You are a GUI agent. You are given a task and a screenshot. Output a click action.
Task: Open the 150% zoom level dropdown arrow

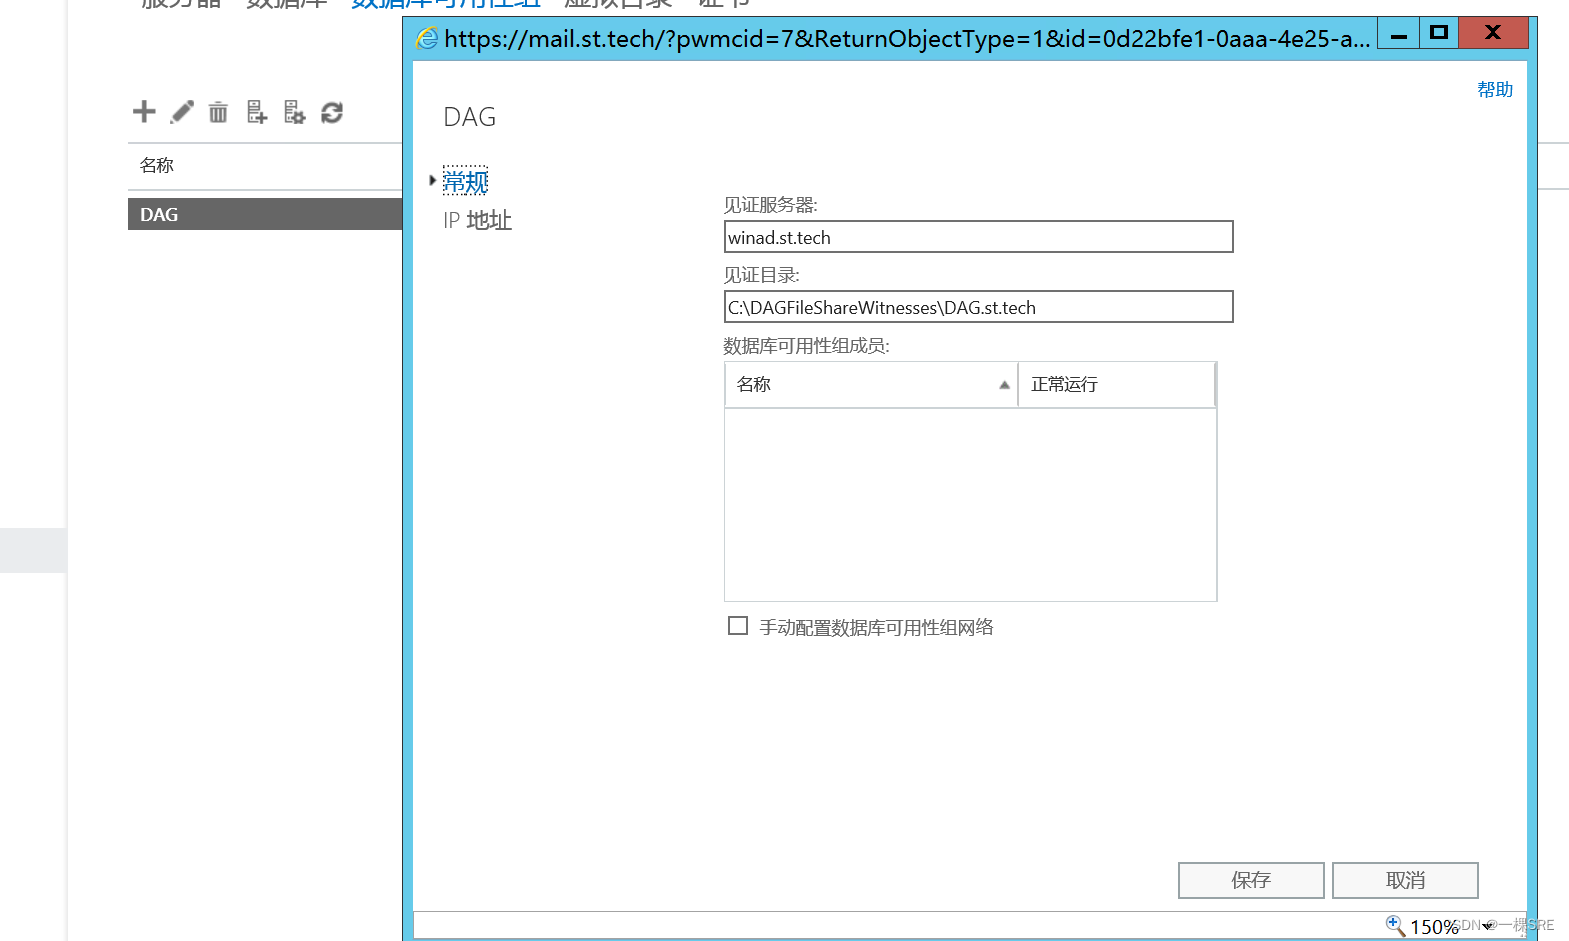pyautogui.click(x=1488, y=927)
